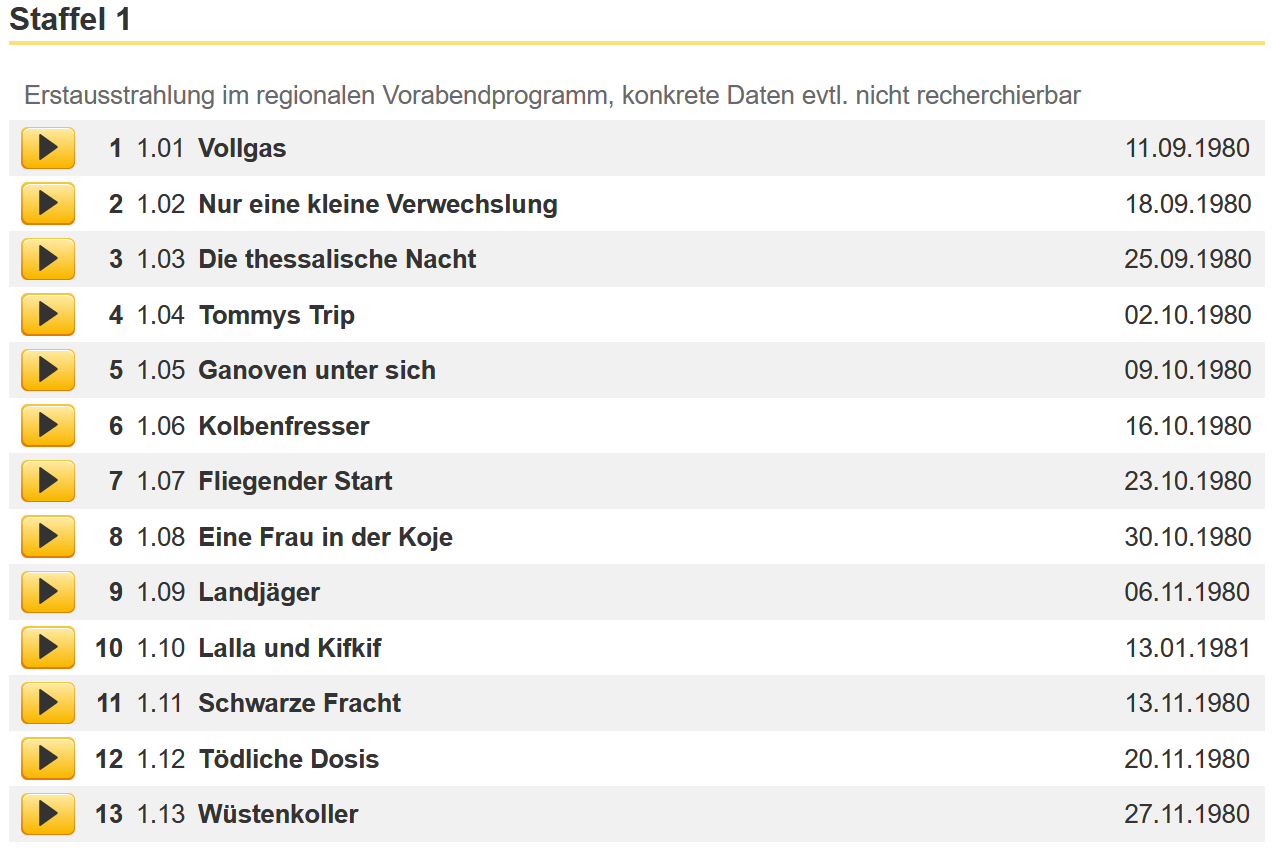
Task: Click play icon for Tommys Trip
Action: click(48, 315)
